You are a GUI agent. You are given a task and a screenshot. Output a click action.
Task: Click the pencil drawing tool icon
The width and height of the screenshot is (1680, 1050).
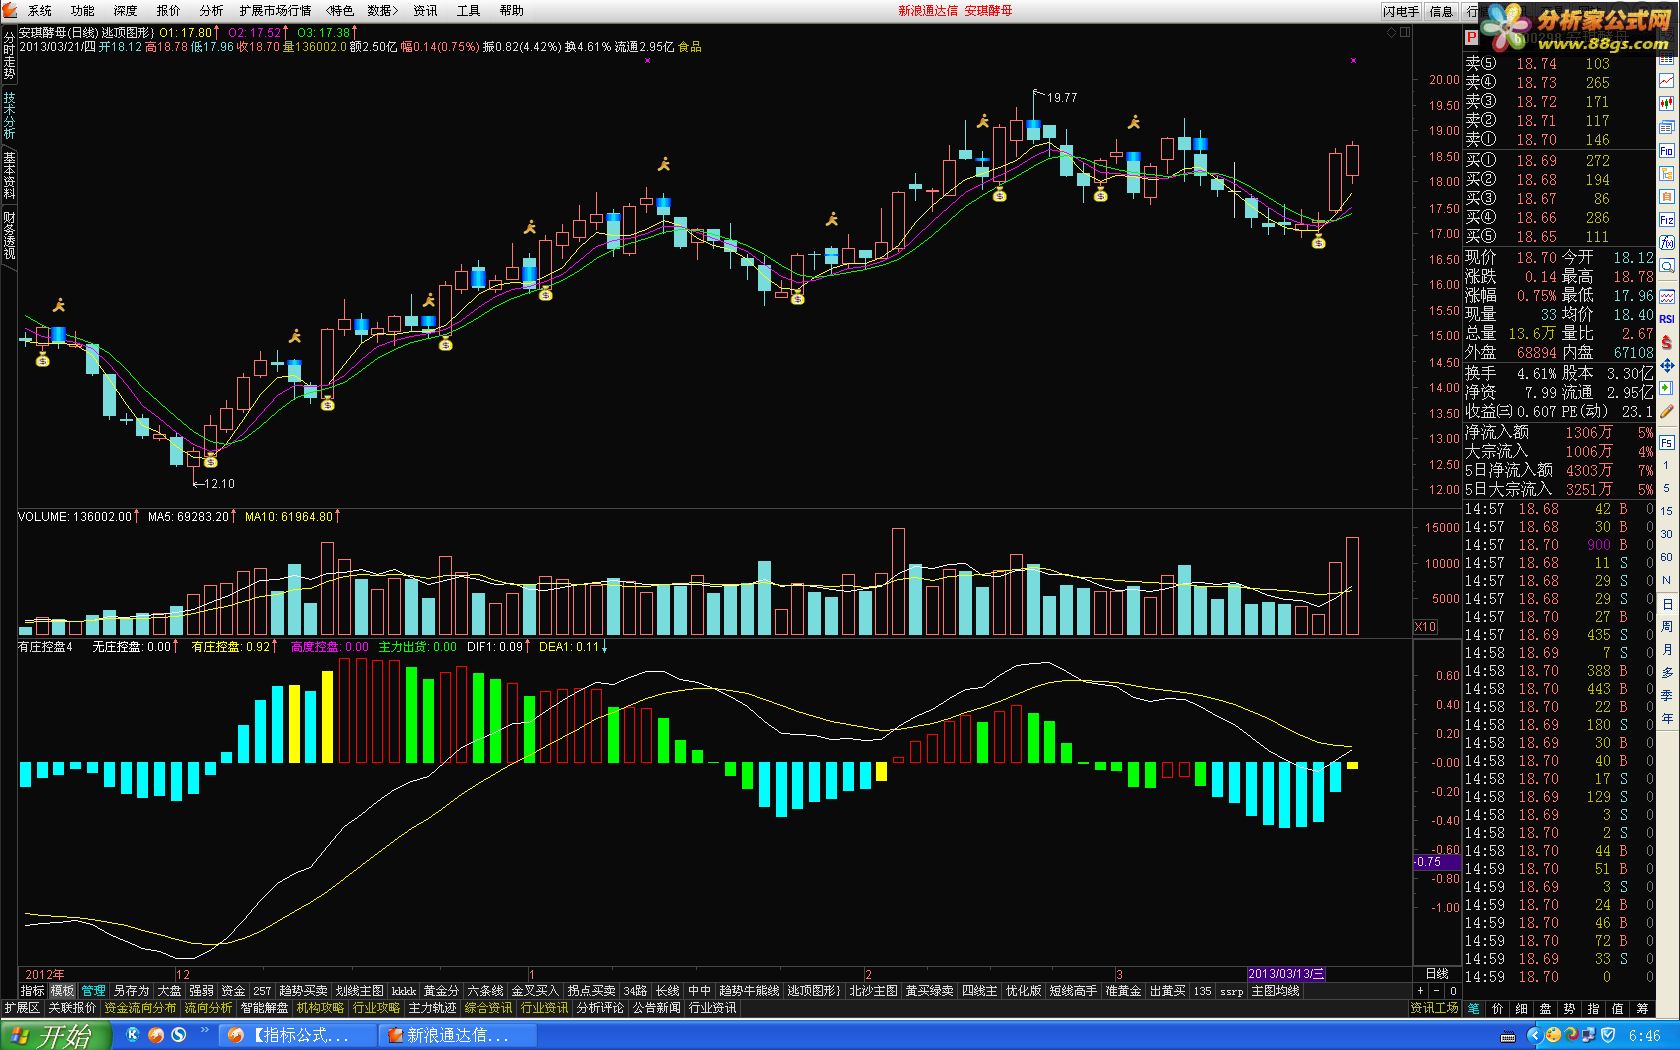(x=1667, y=410)
